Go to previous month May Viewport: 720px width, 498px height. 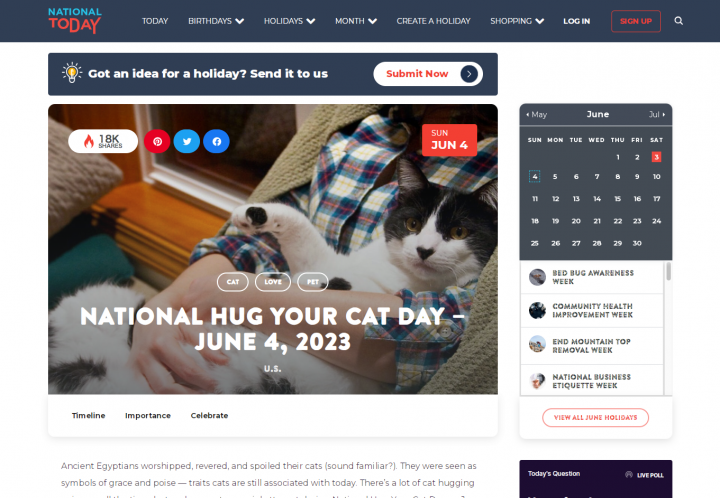(536, 114)
